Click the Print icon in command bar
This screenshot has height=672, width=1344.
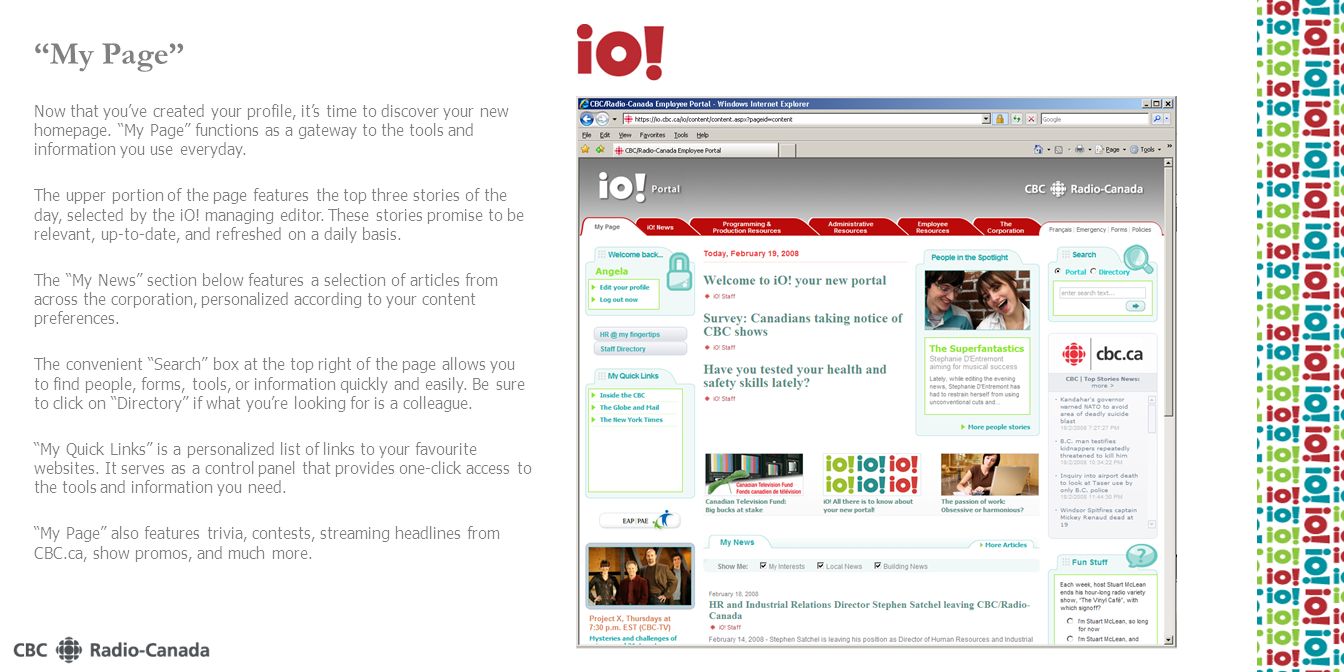(x=1080, y=149)
